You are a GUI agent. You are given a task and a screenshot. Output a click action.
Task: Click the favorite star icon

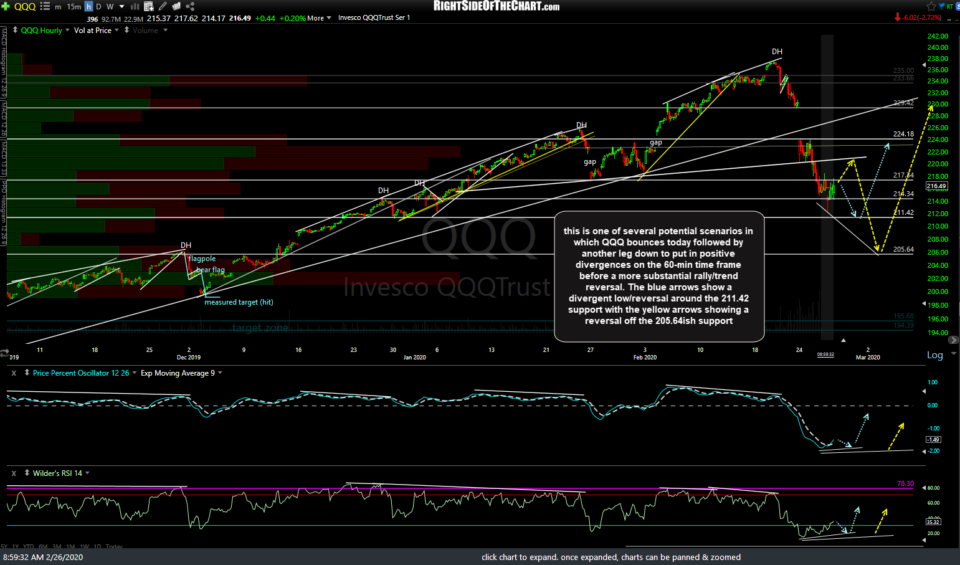(x=931, y=6)
